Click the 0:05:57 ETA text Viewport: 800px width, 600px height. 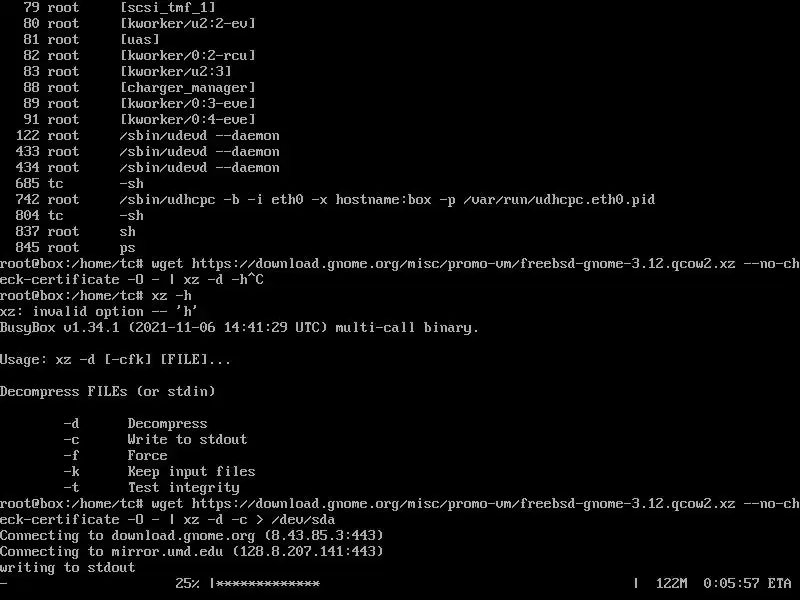click(747, 583)
